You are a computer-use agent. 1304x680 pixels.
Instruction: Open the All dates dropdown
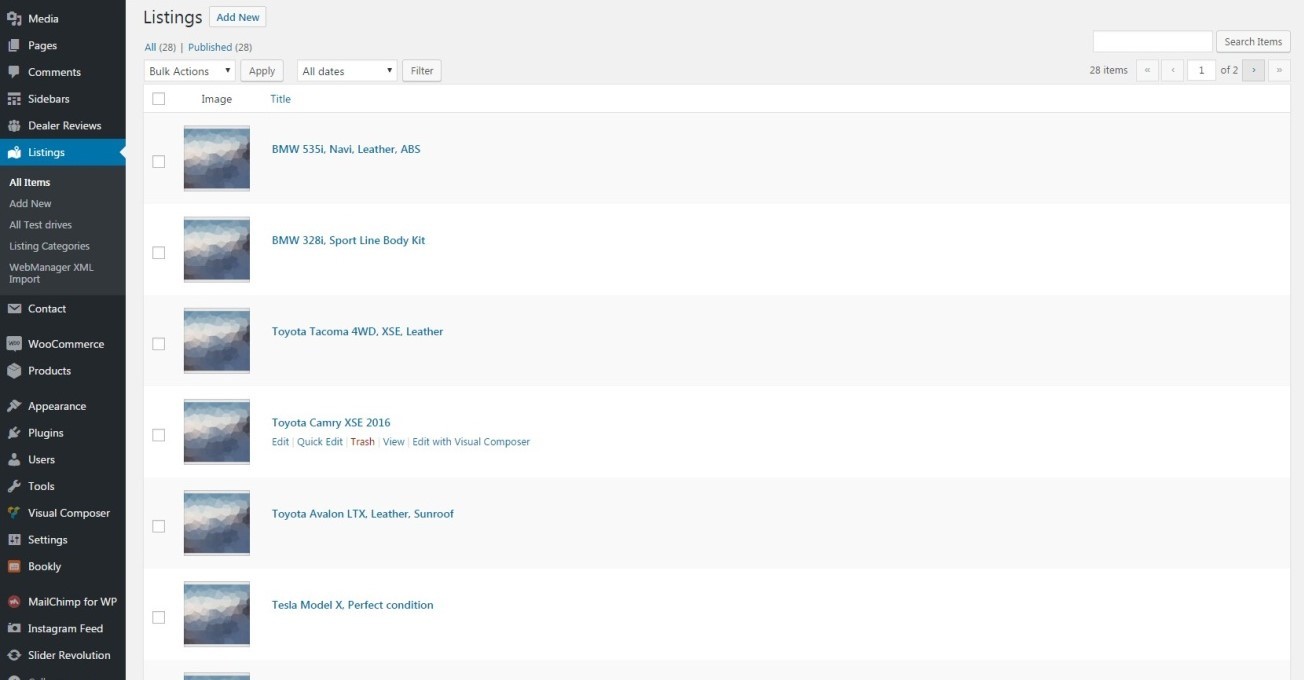pyautogui.click(x=347, y=71)
